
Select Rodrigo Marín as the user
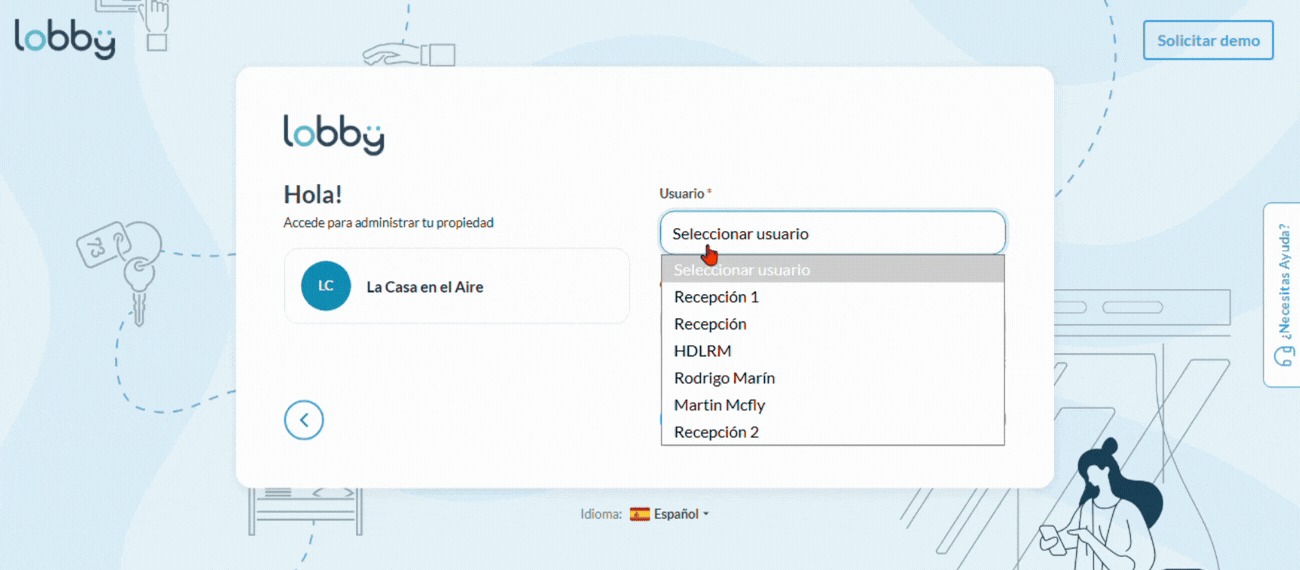(724, 378)
